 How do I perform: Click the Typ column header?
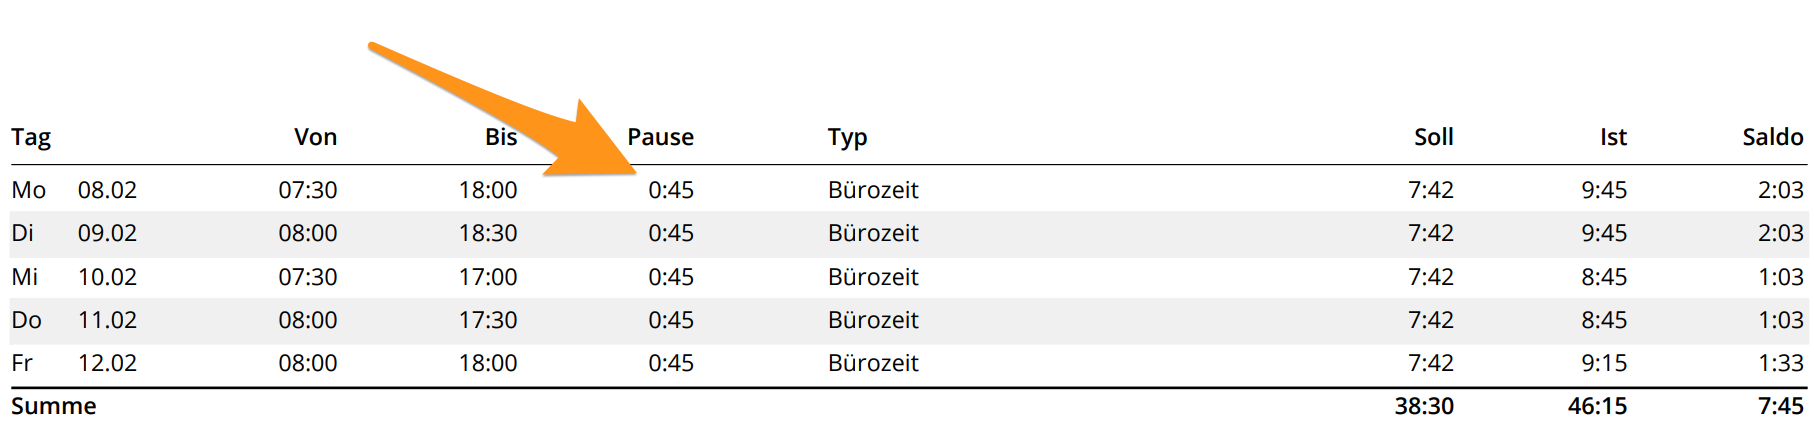coord(847,138)
